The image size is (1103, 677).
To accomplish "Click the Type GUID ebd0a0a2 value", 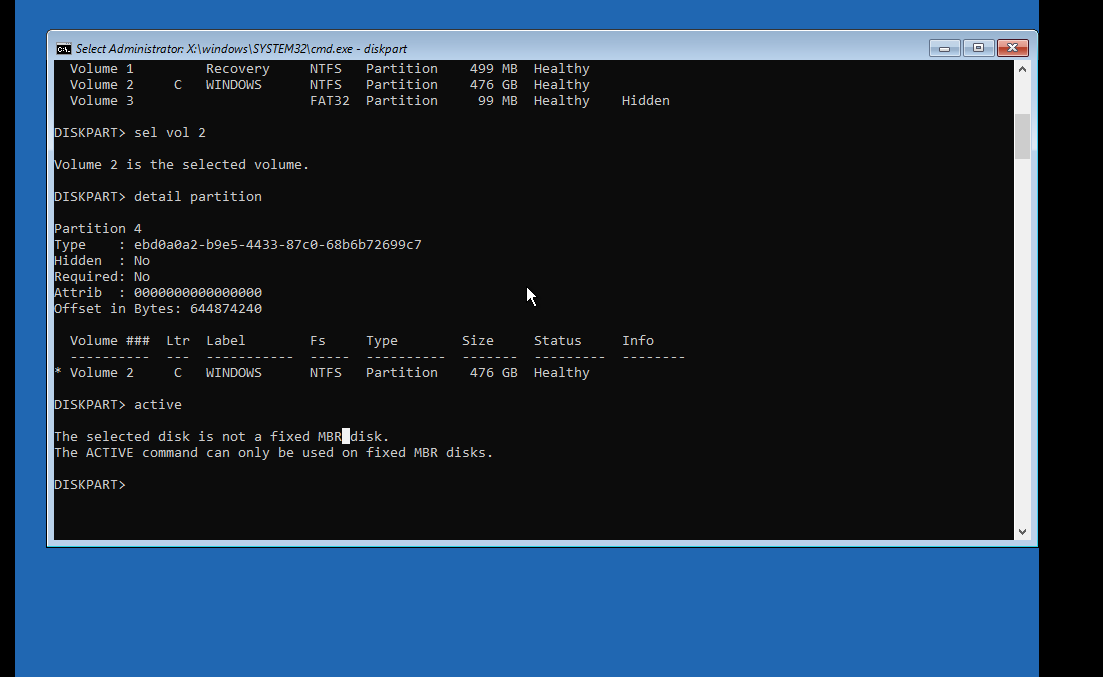I will point(278,245).
